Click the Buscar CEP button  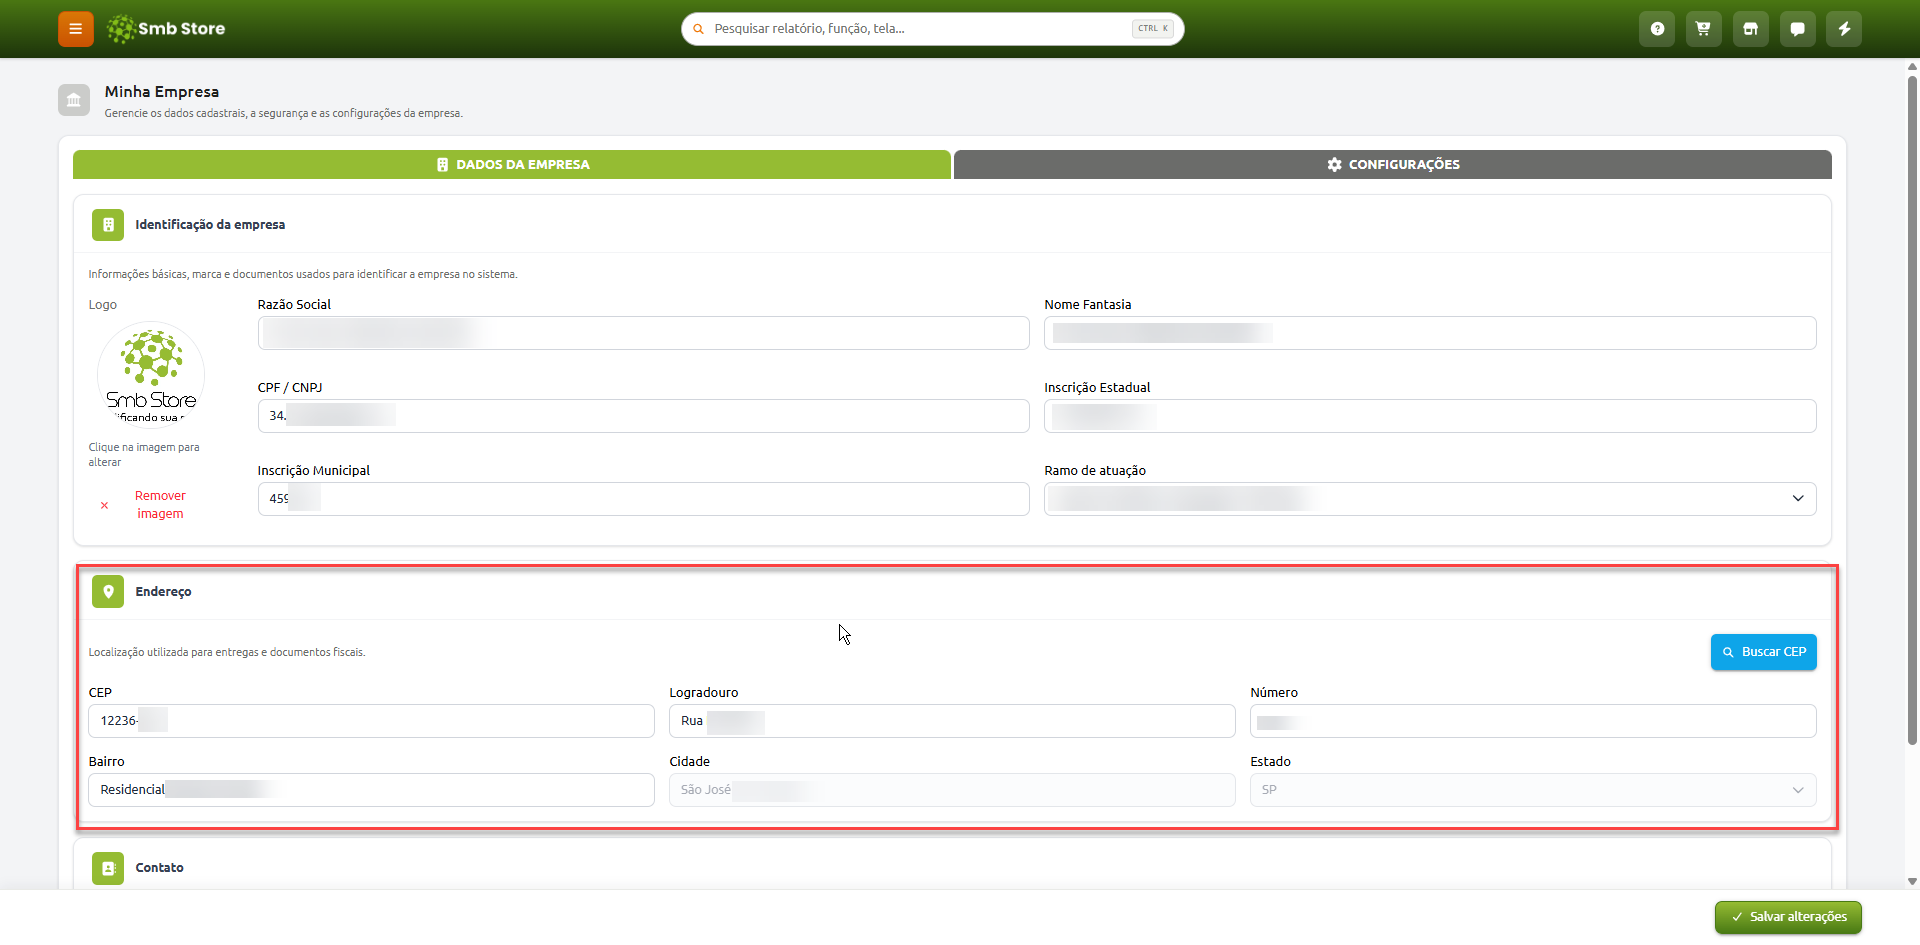click(x=1763, y=652)
